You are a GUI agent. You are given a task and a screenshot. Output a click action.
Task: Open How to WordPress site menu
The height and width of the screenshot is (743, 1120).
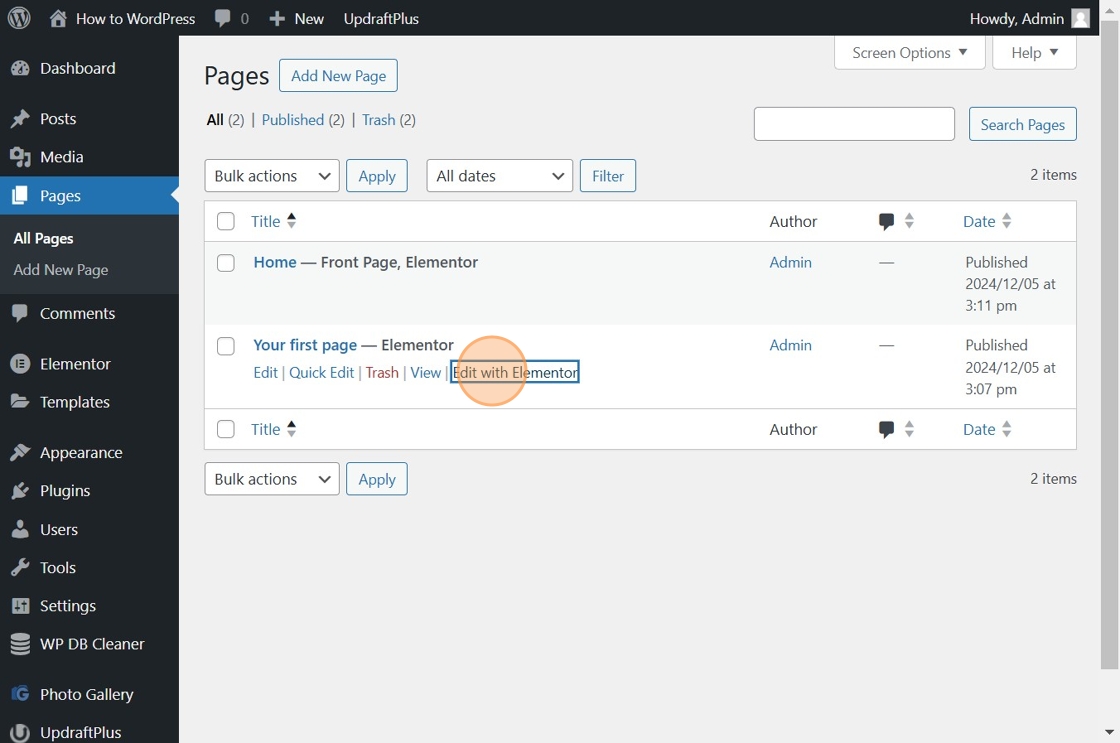click(x=122, y=19)
